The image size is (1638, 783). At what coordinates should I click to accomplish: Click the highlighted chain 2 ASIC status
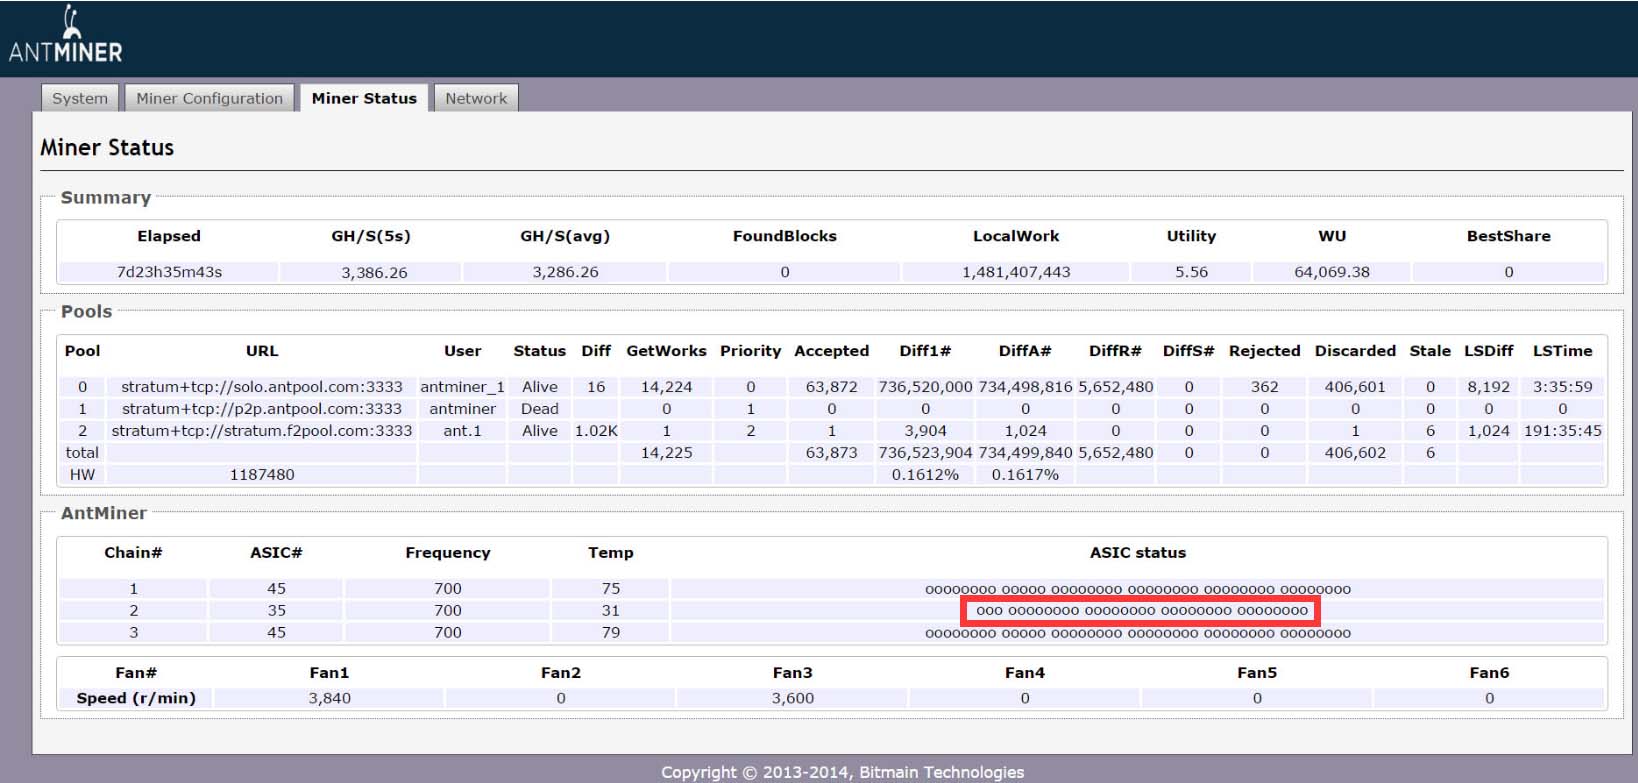1141,611
